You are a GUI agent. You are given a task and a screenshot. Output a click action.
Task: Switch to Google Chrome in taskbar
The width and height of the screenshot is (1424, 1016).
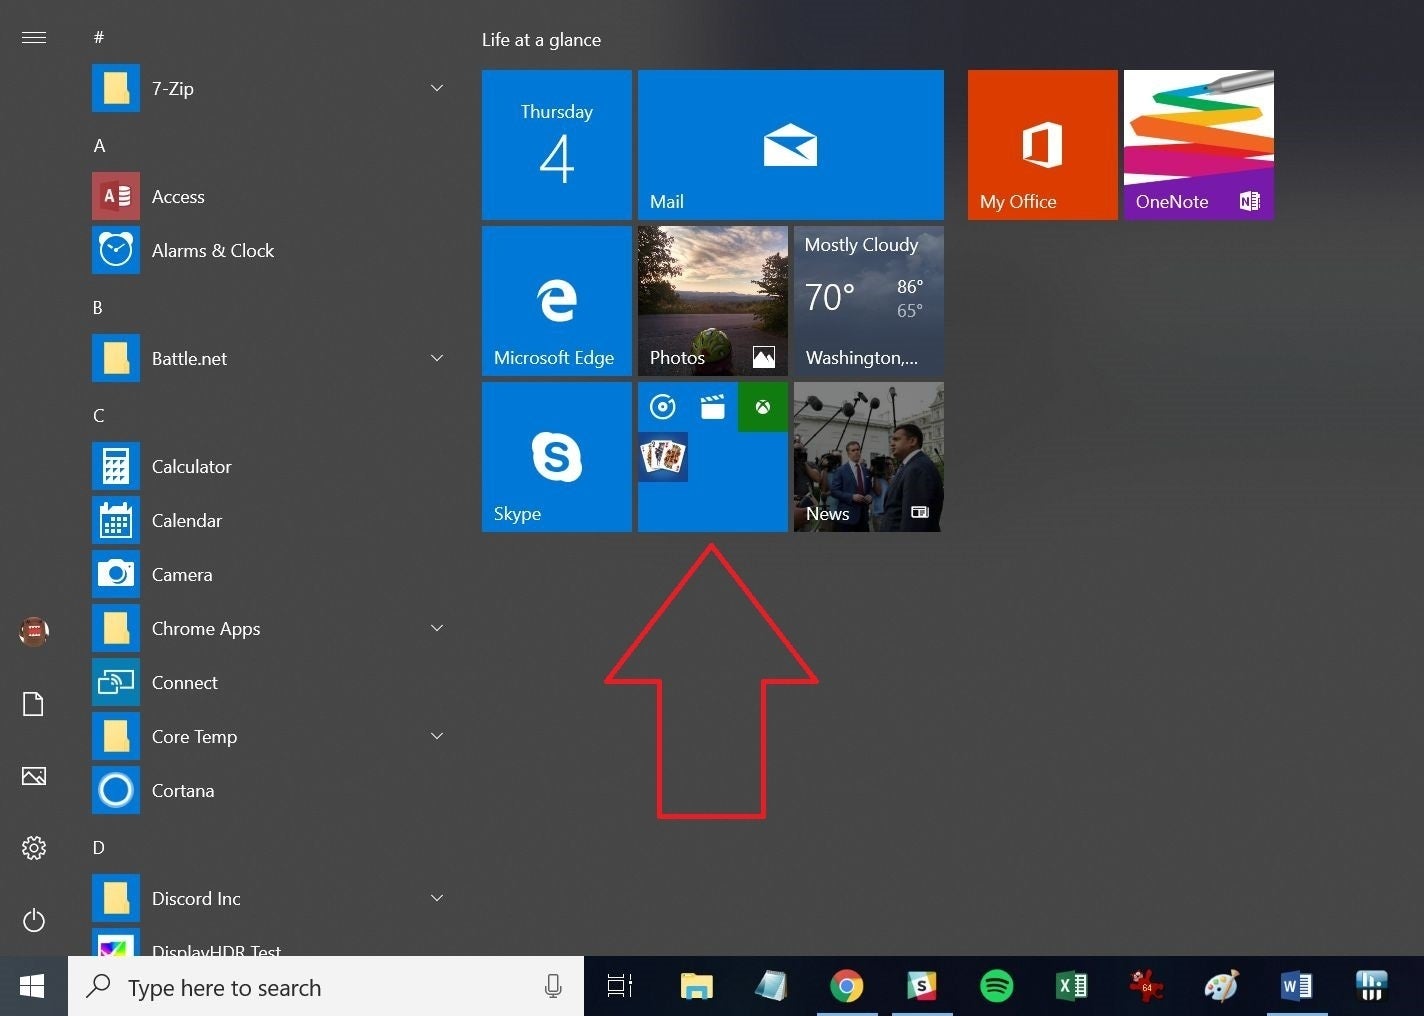[847, 987]
